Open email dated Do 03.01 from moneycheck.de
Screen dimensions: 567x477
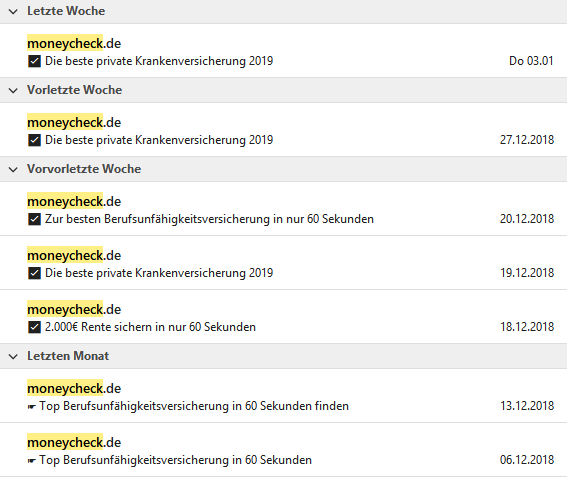(x=284, y=51)
